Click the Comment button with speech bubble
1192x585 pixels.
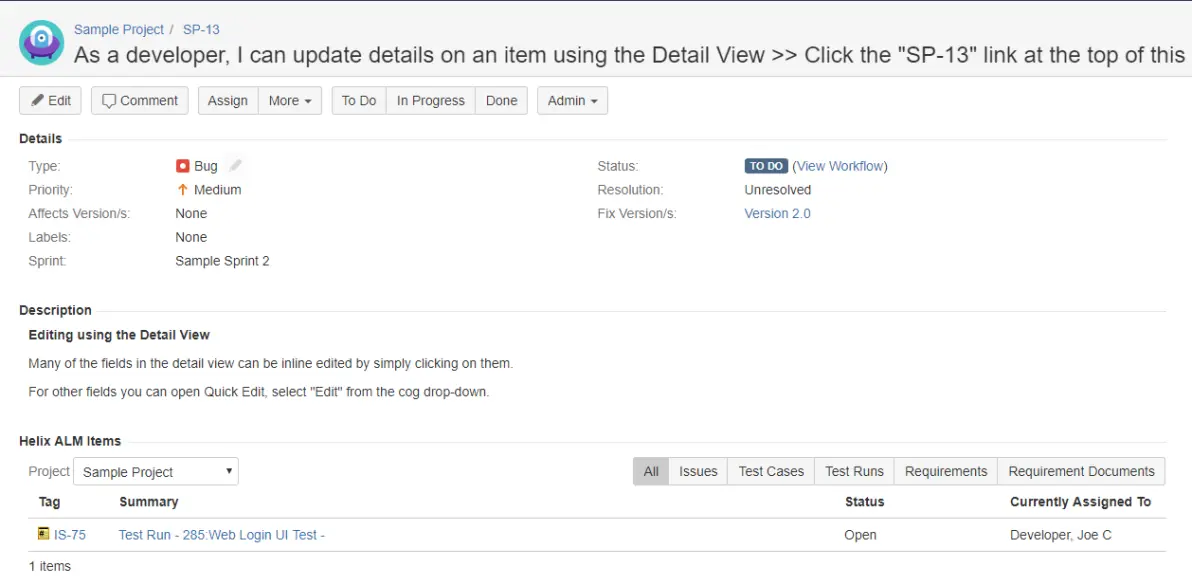click(140, 100)
